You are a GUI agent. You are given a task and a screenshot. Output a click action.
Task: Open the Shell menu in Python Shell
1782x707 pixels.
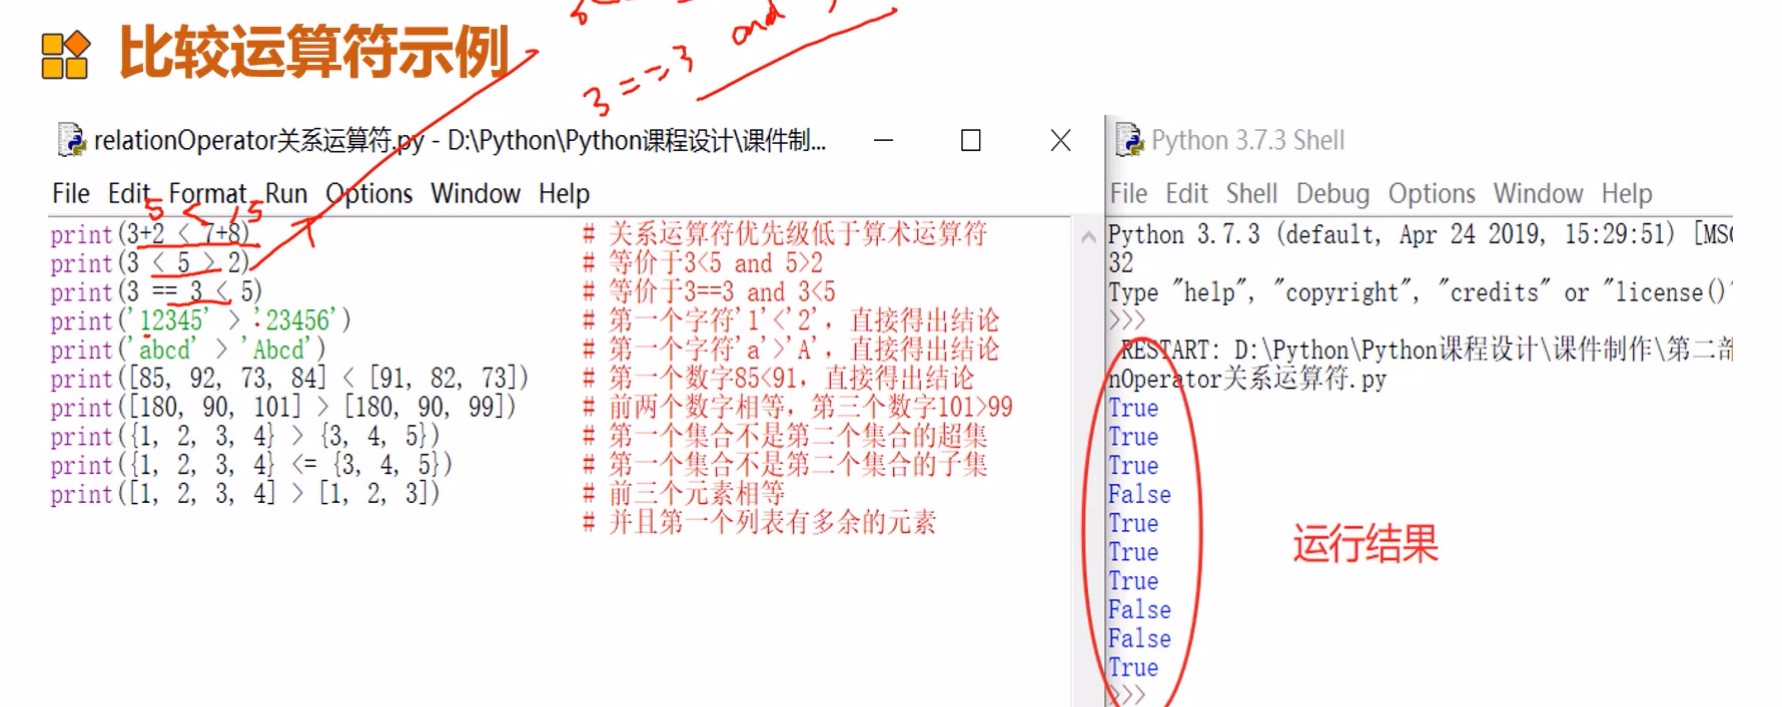click(x=1252, y=193)
